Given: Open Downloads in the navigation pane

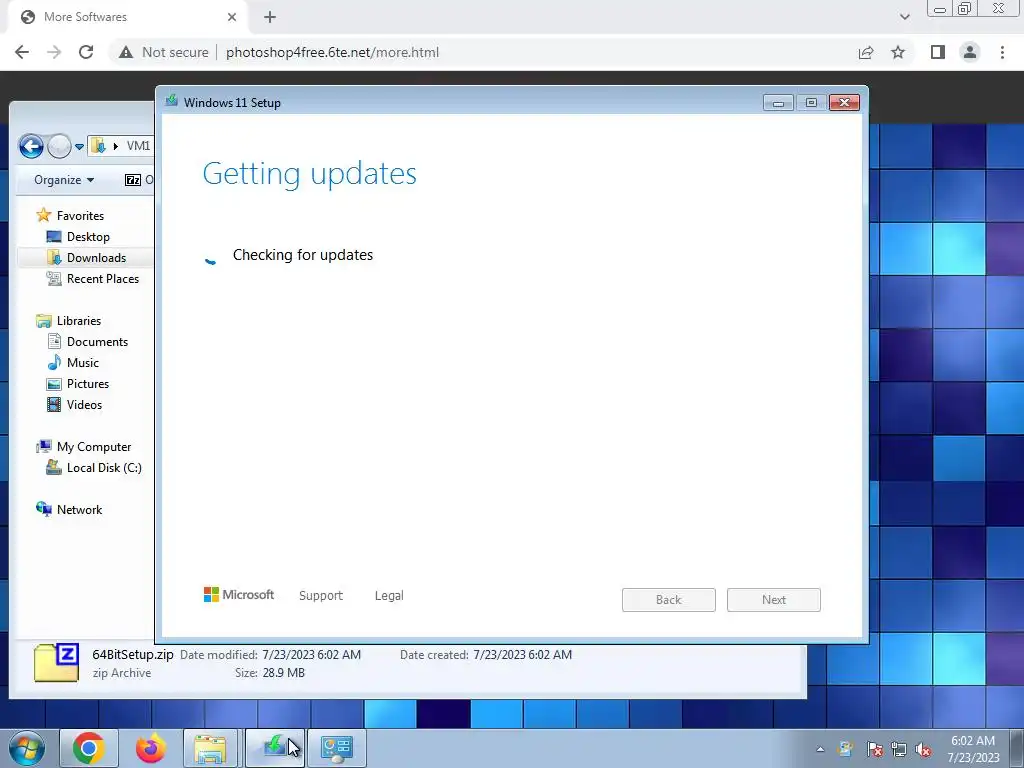Looking at the screenshot, I should coord(86,257).
